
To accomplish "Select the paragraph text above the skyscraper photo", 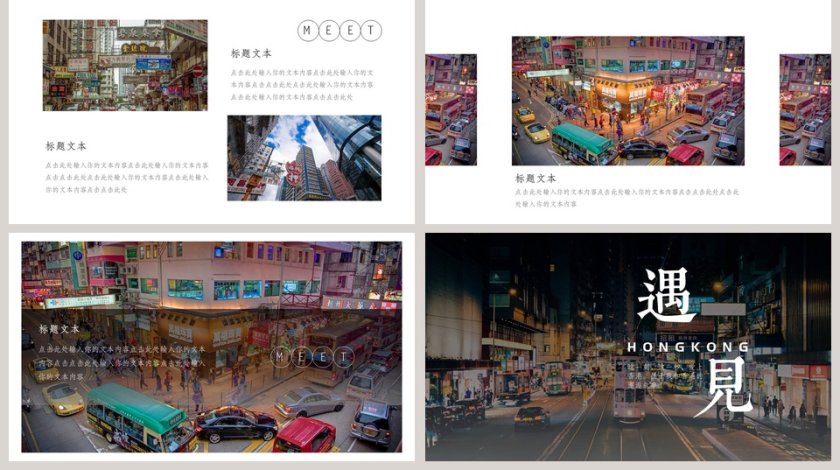I will (302, 84).
